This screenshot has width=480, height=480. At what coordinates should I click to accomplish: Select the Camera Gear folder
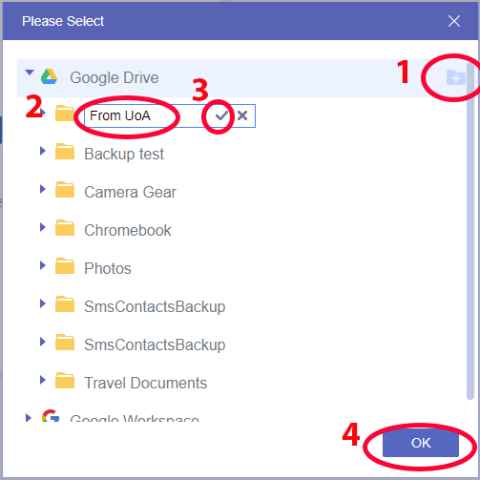[130, 192]
